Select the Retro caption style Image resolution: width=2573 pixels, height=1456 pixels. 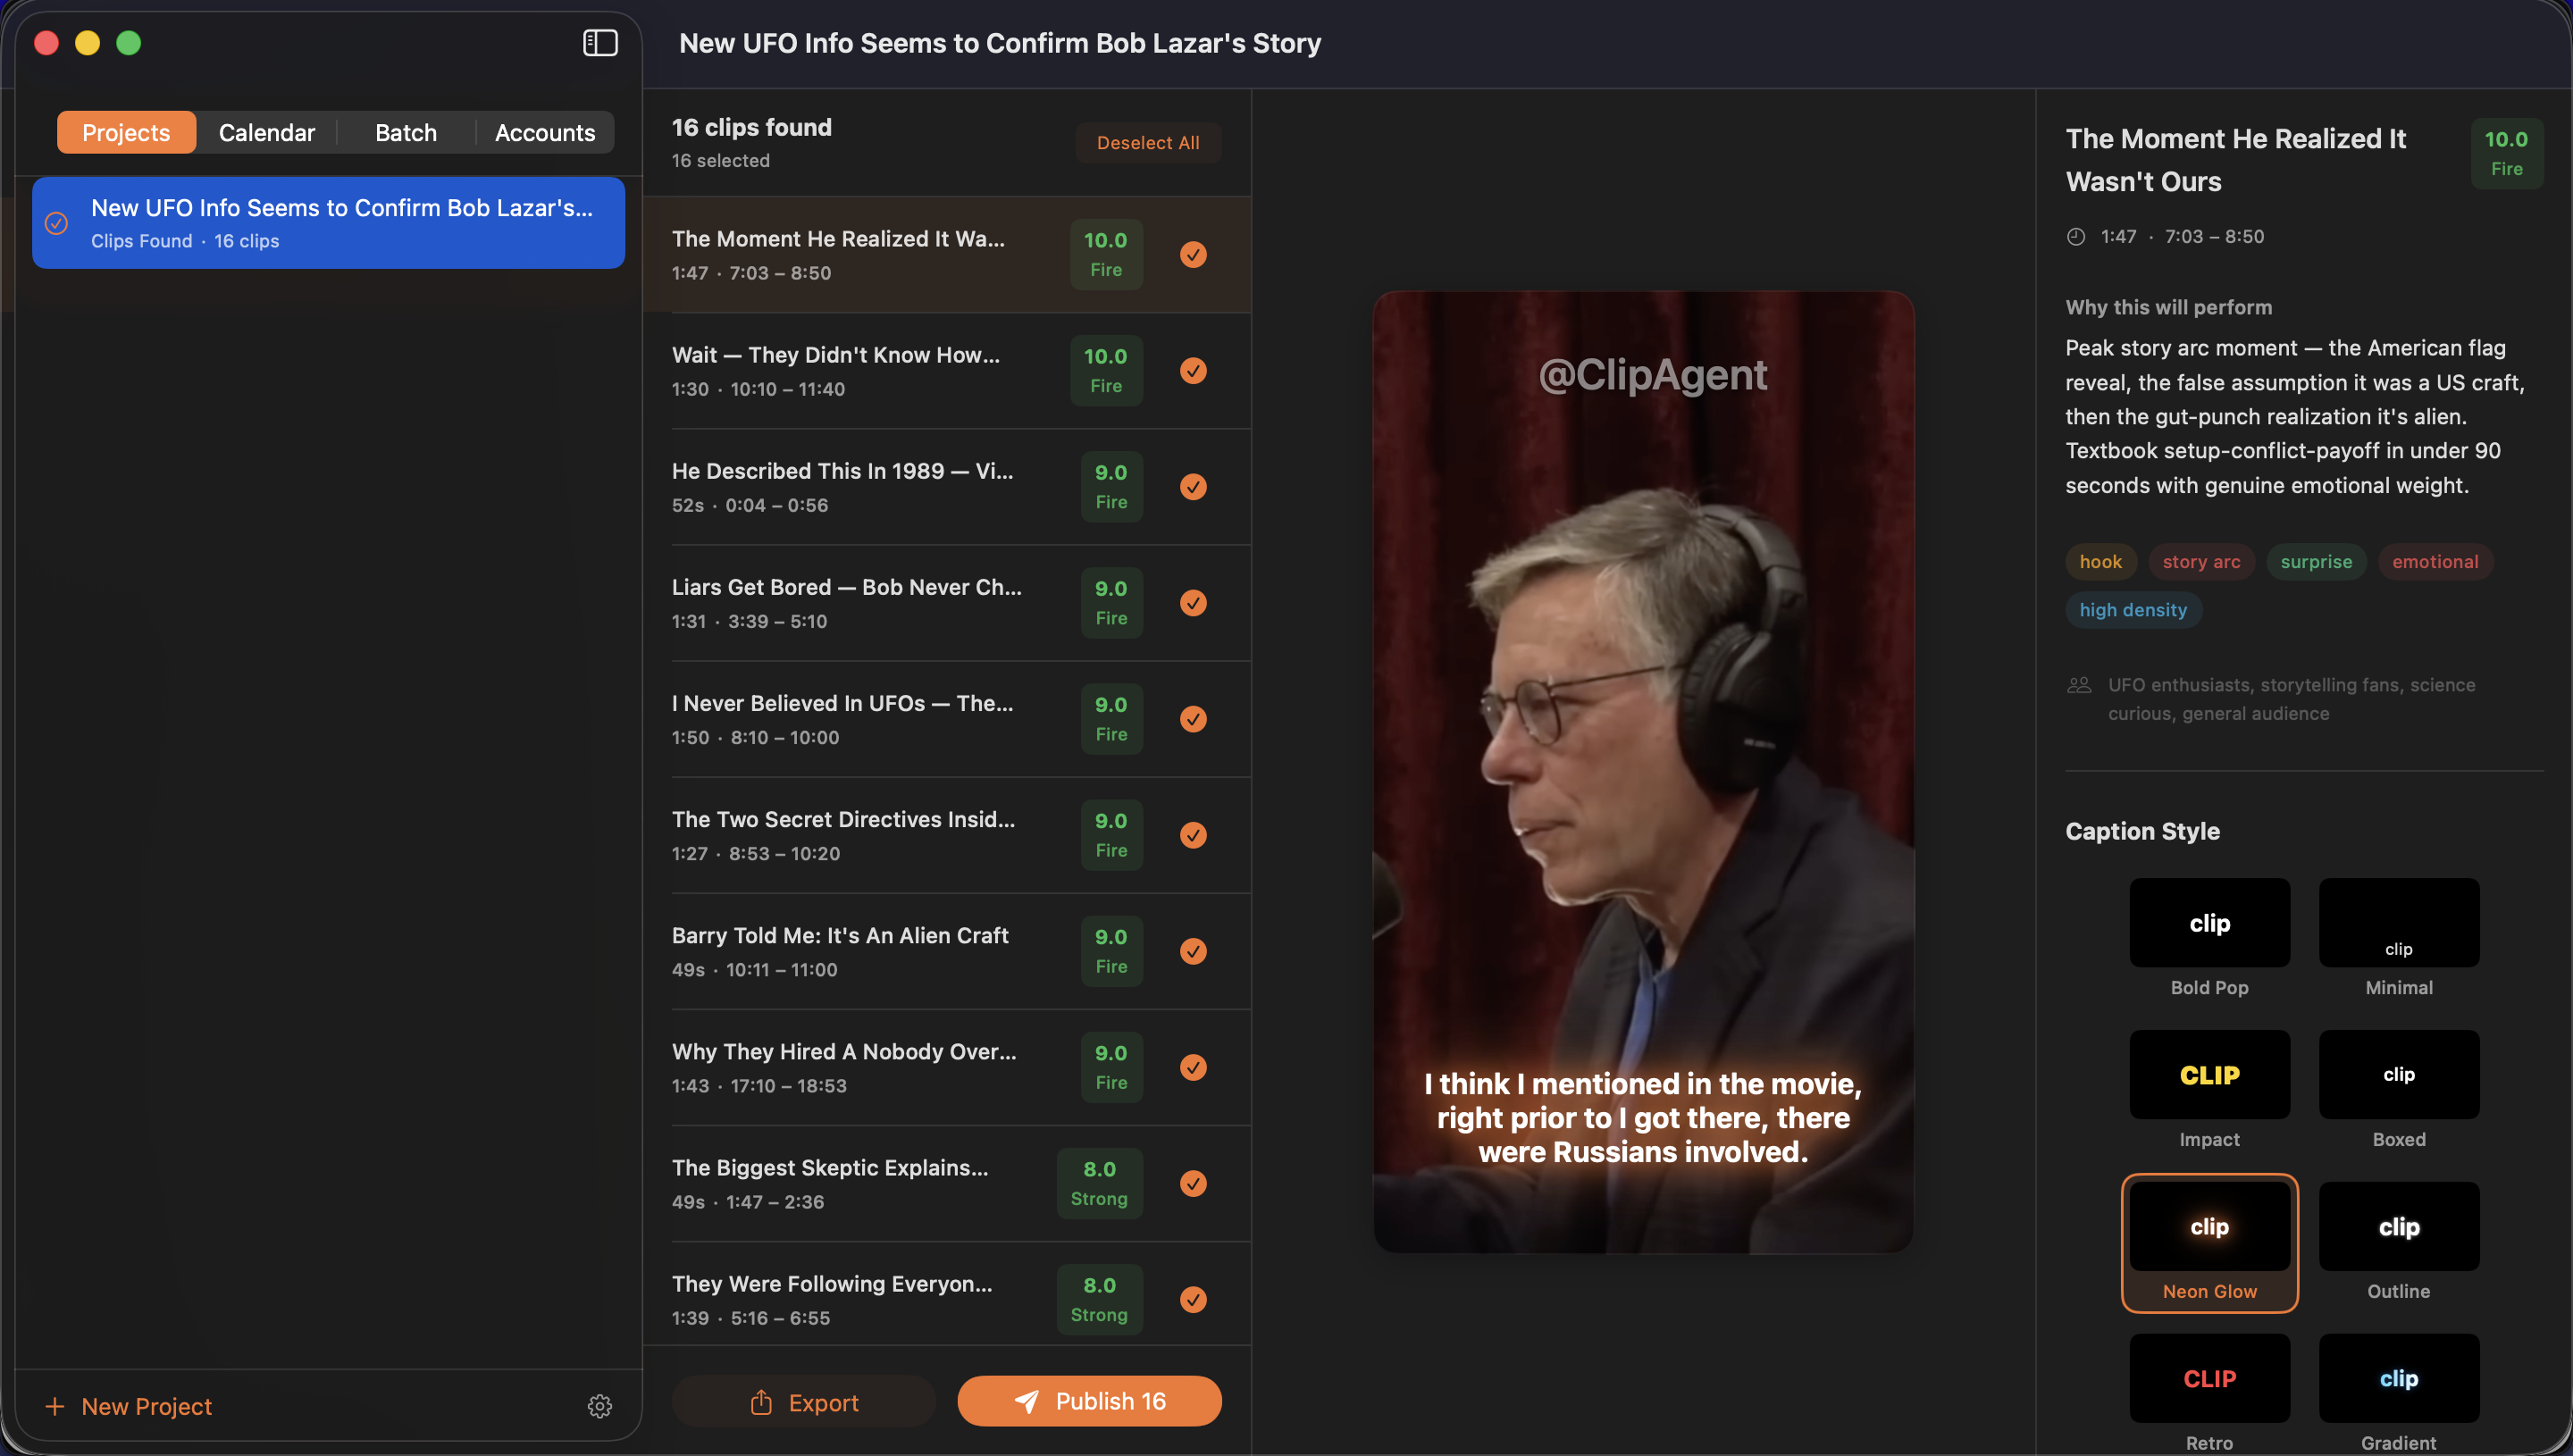[x=2209, y=1378]
